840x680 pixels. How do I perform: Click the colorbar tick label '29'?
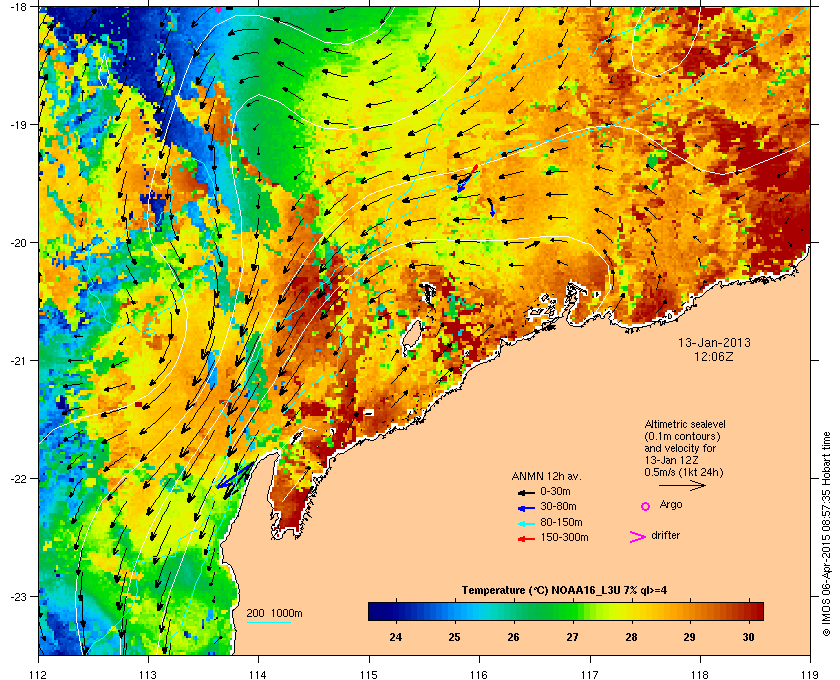[x=689, y=637]
